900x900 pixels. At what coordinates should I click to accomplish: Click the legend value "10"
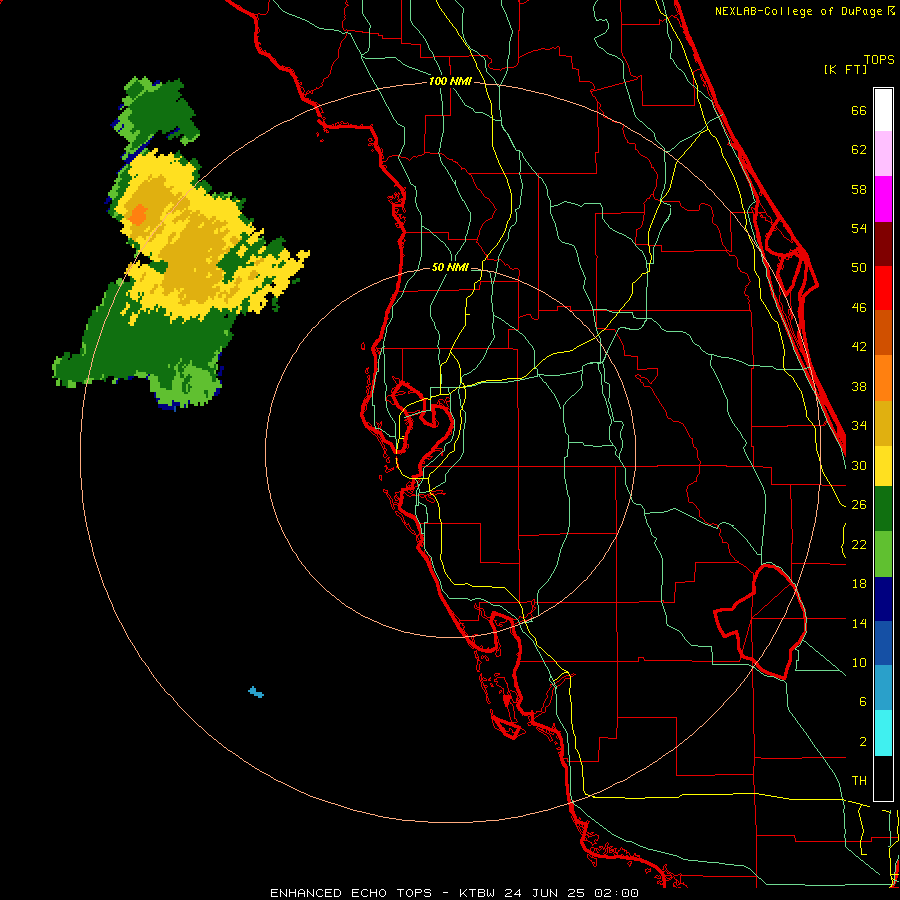point(859,663)
